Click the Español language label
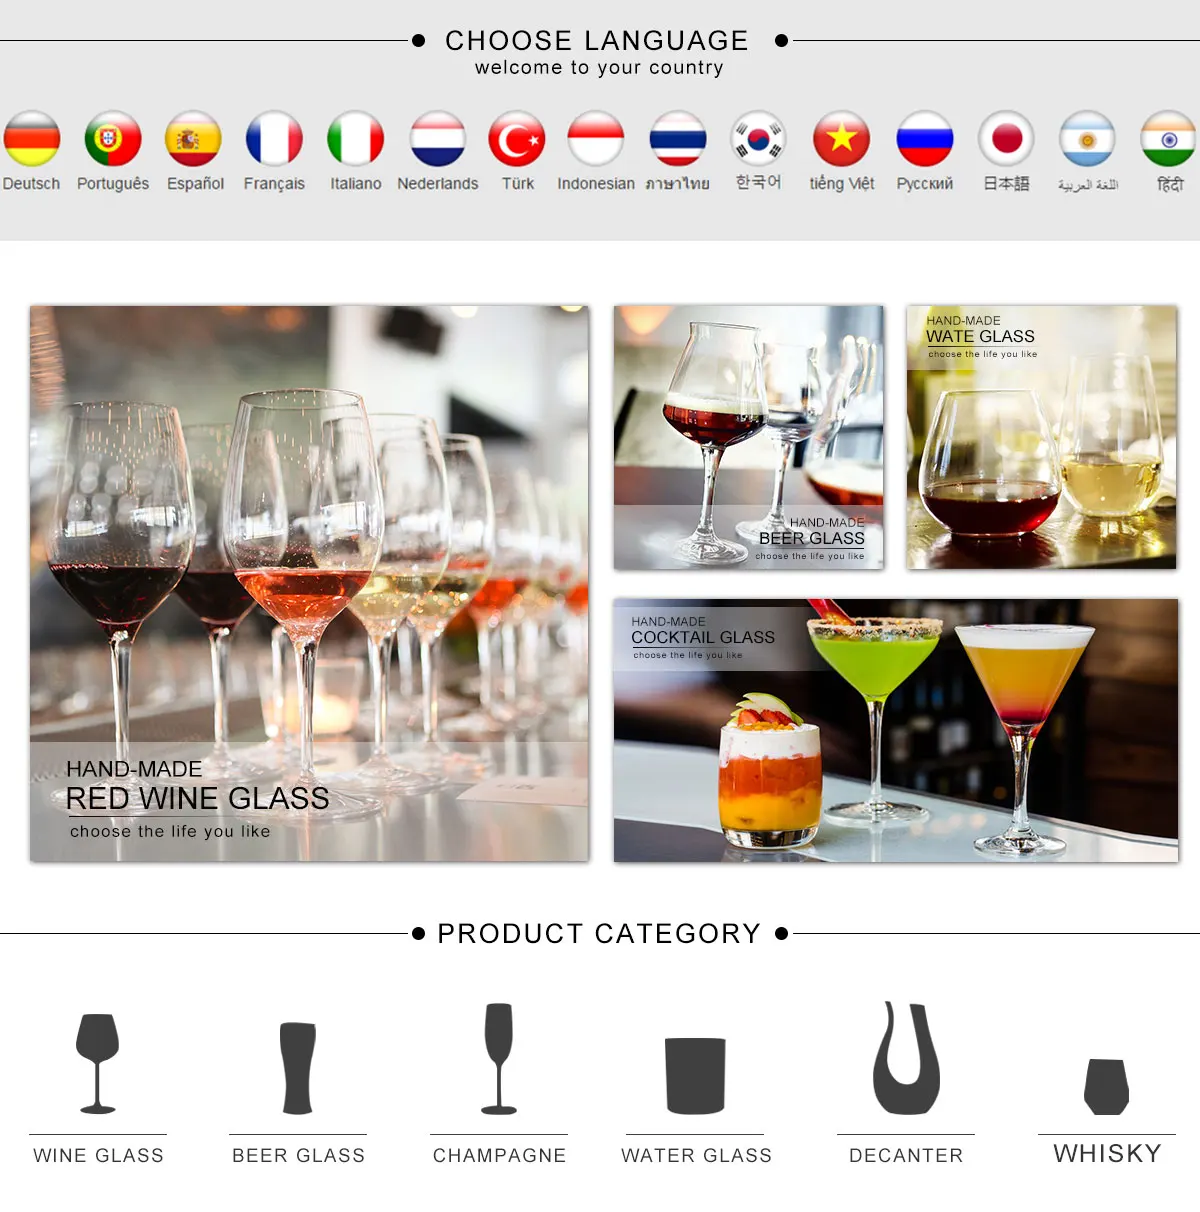1200x1212 pixels. tap(195, 184)
